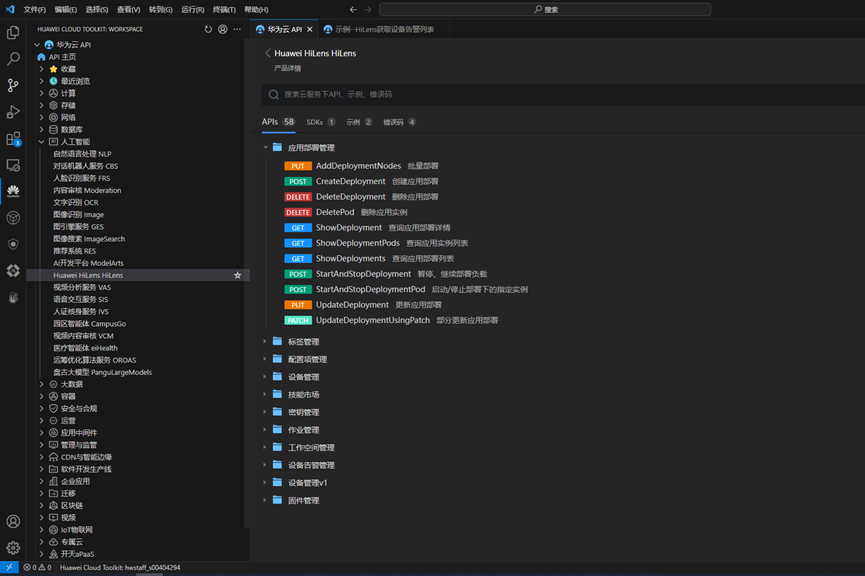Open the 编辑(E) menu
865x576 pixels.
[x=66, y=9]
